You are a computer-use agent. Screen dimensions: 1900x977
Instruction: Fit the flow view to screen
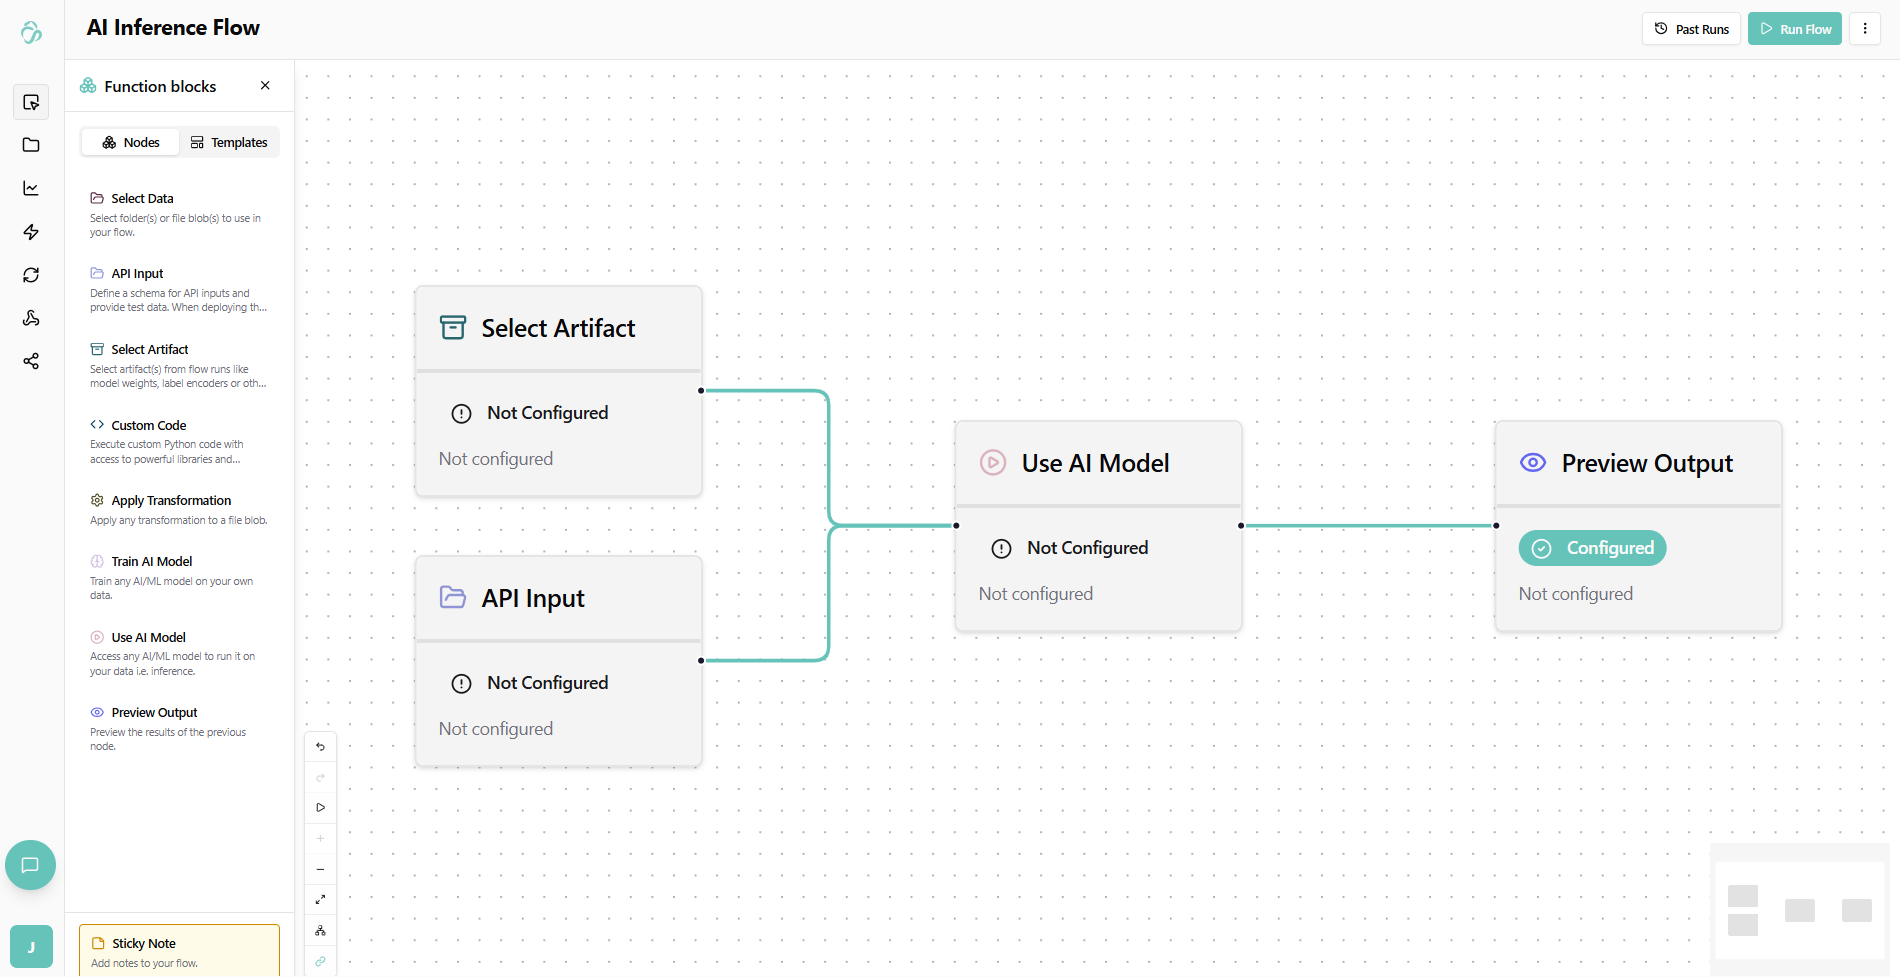pos(320,900)
